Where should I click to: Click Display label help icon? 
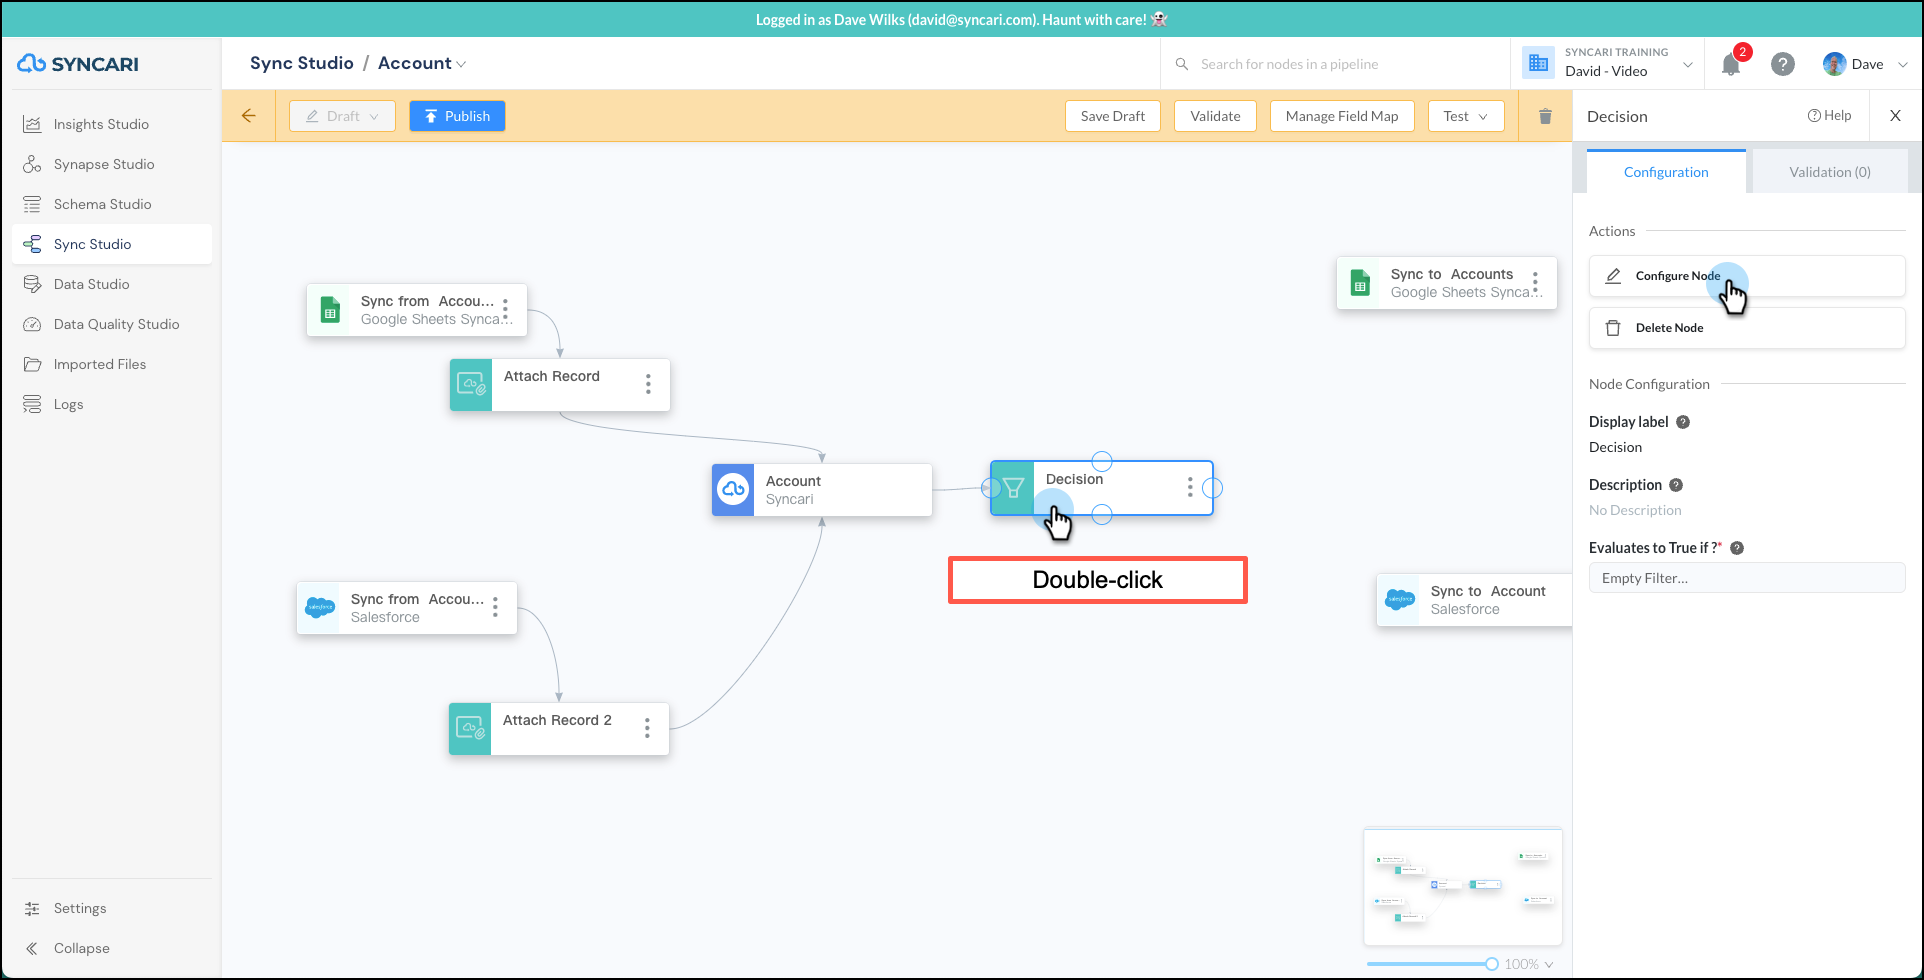(1683, 422)
